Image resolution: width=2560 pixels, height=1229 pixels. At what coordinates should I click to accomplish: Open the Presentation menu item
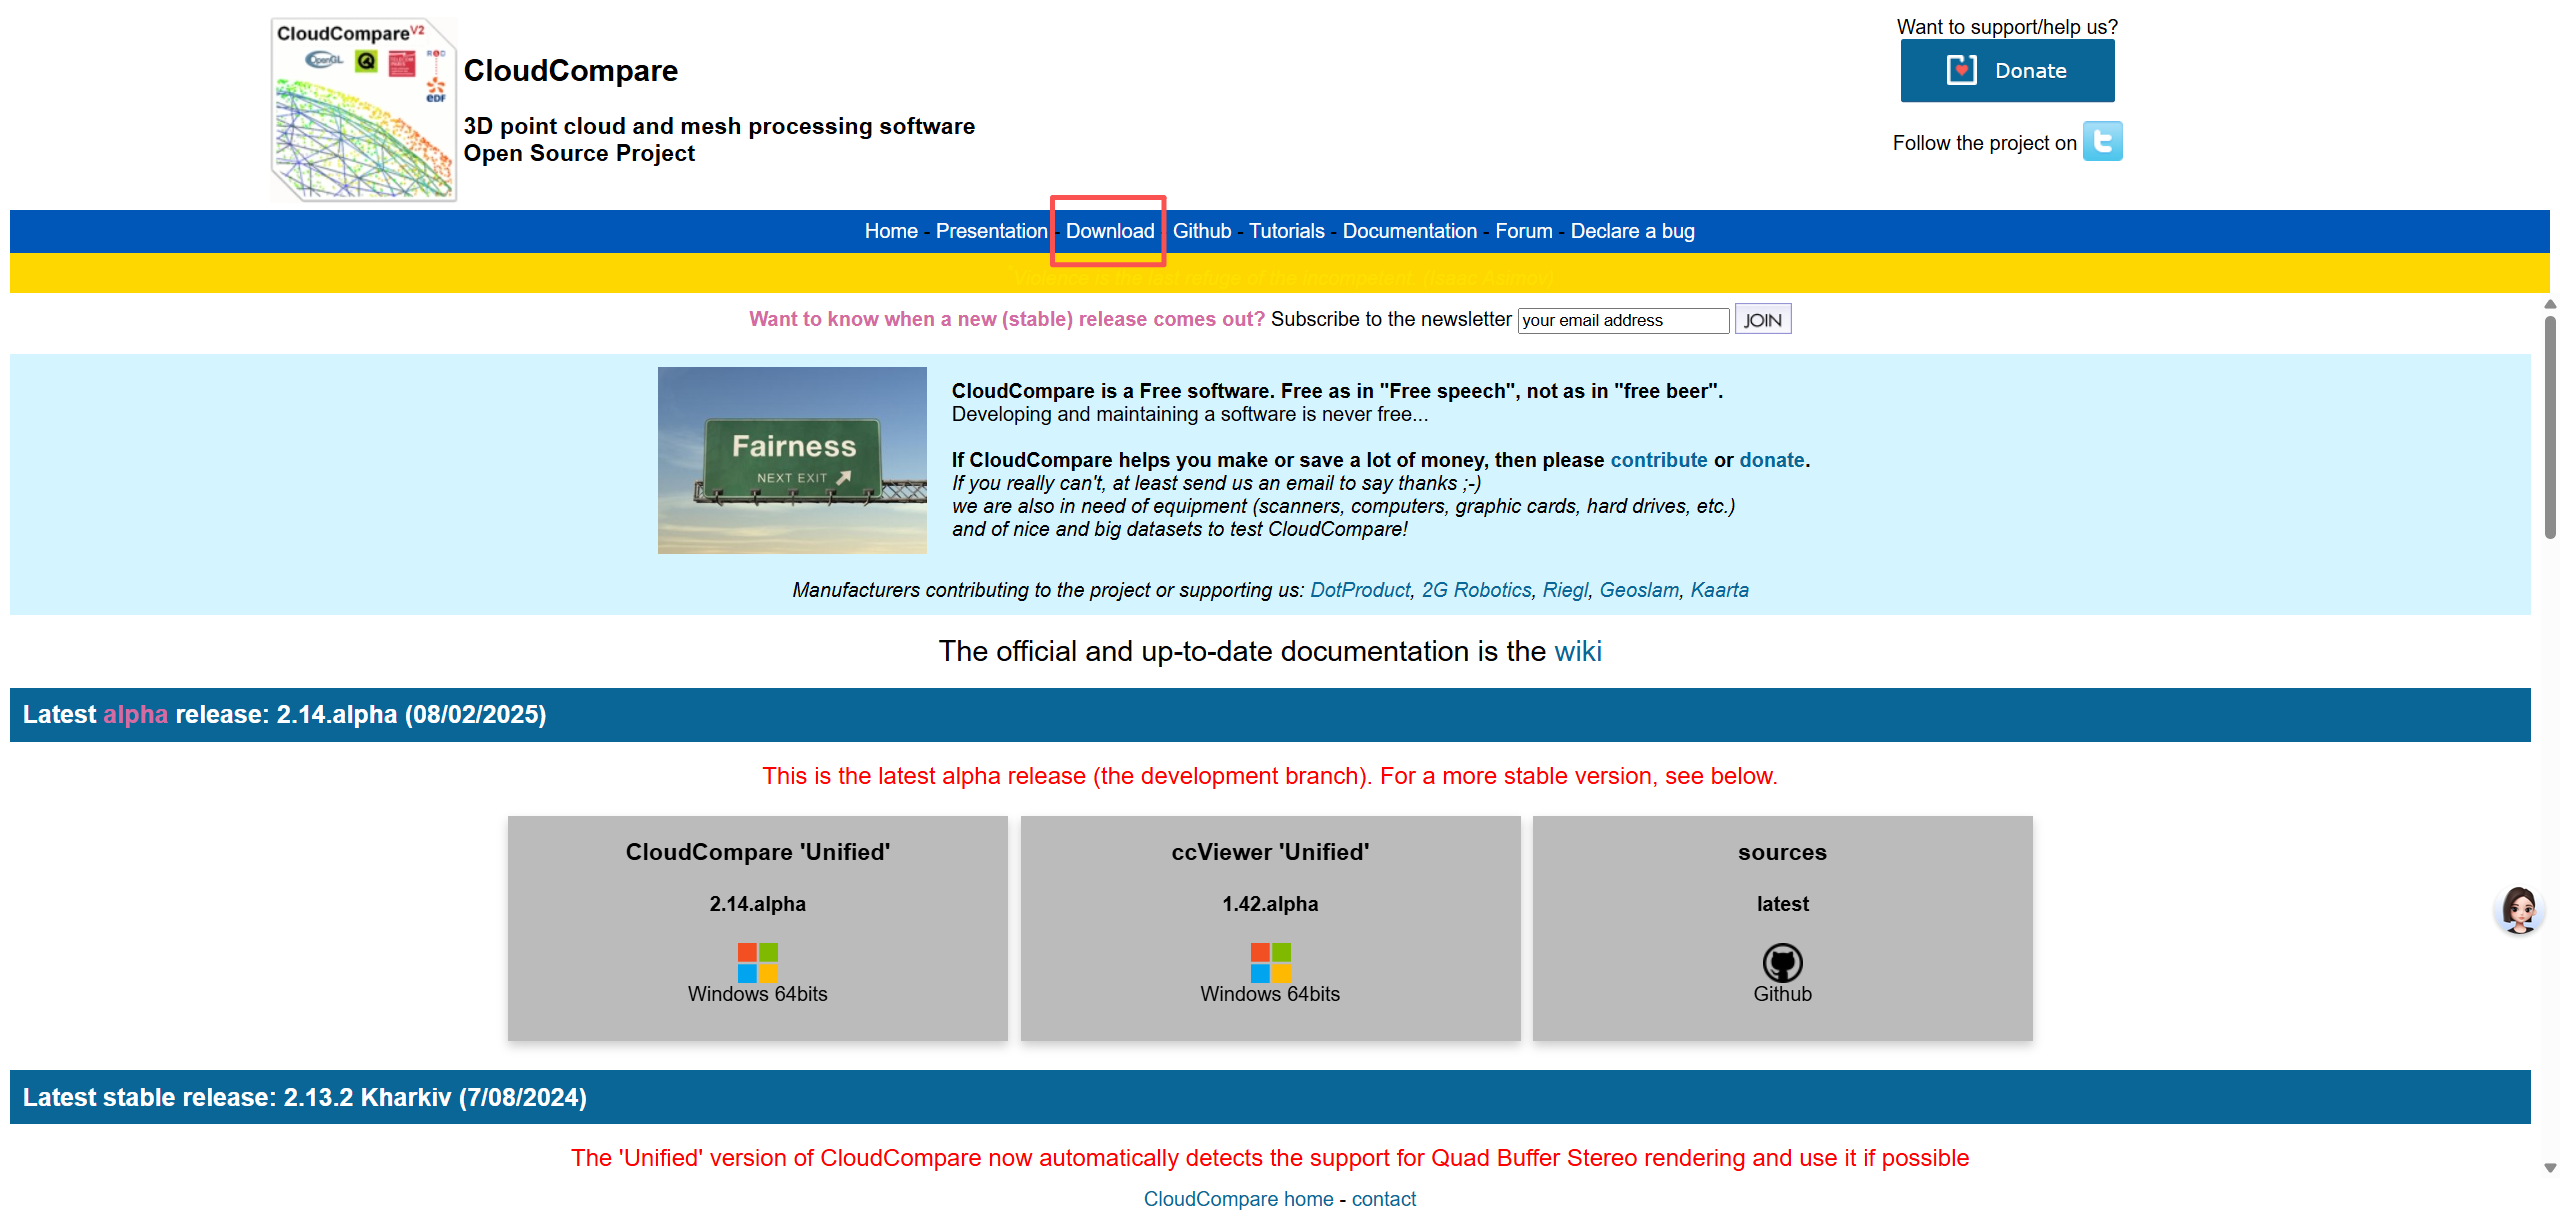click(x=991, y=231)
